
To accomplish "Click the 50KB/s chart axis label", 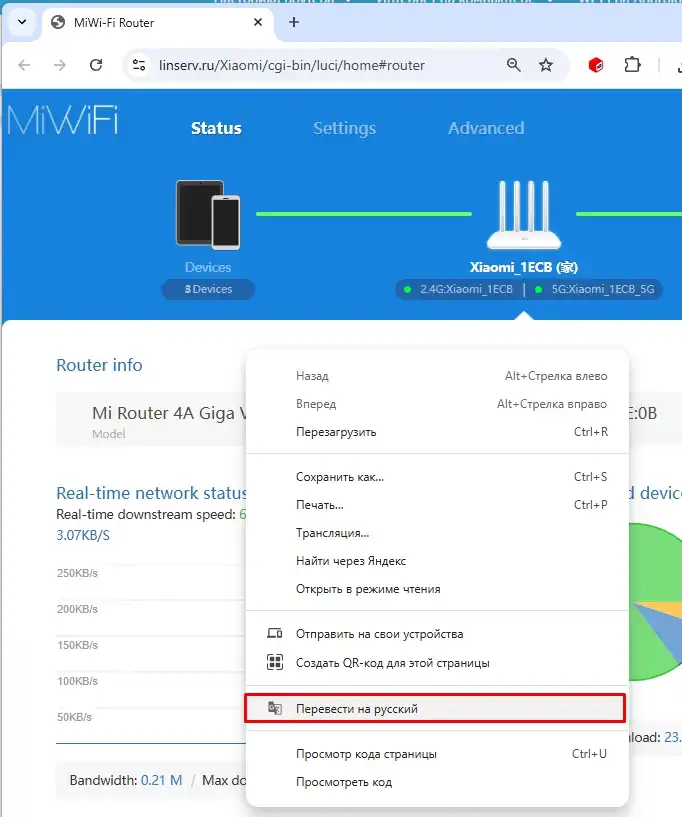I will [x=74, y=717].
